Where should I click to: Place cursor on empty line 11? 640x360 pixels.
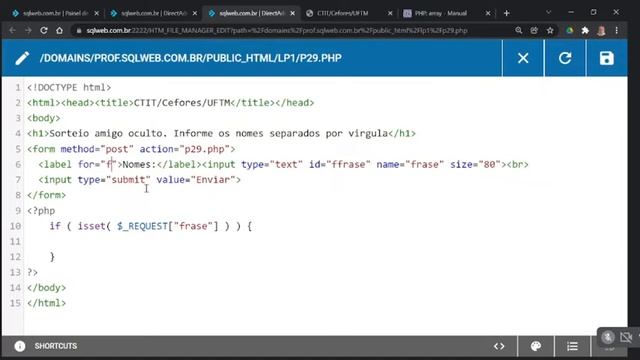point(325,242)
